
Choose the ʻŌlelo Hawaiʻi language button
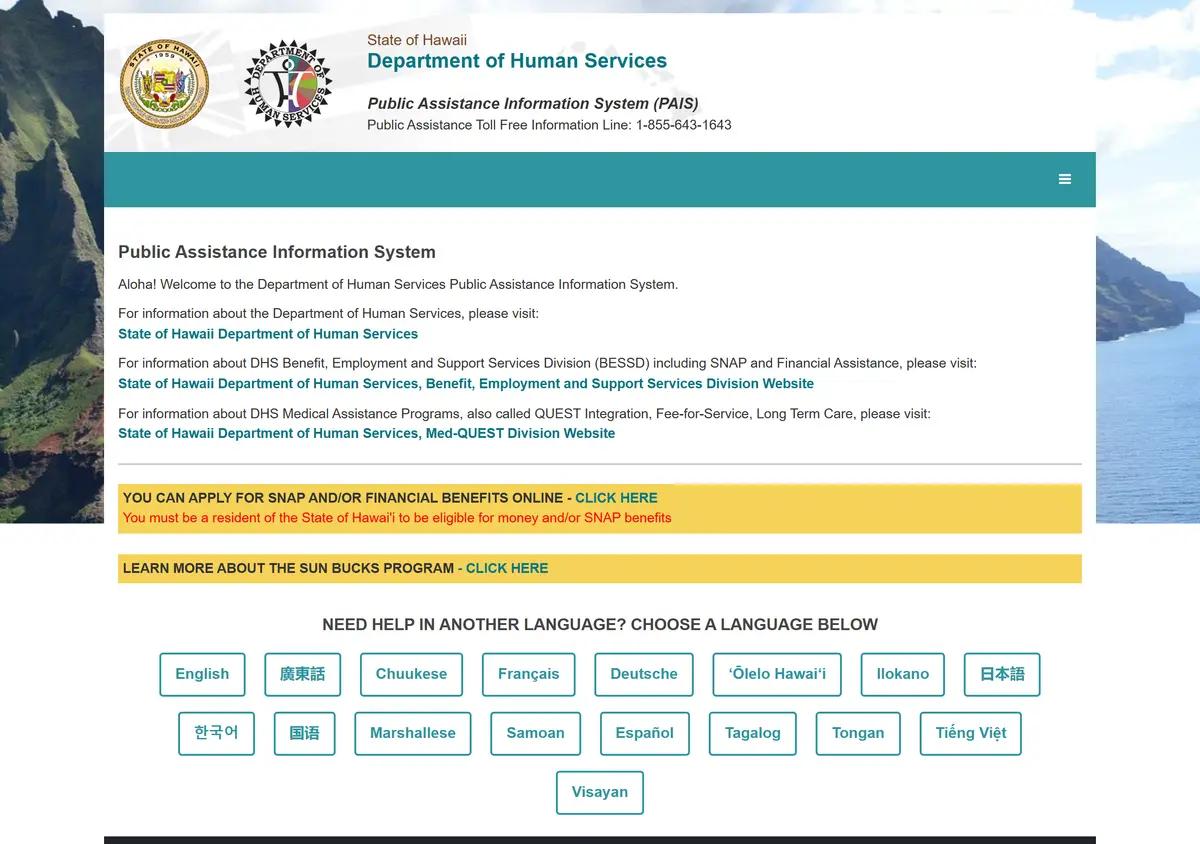[777, 674]
